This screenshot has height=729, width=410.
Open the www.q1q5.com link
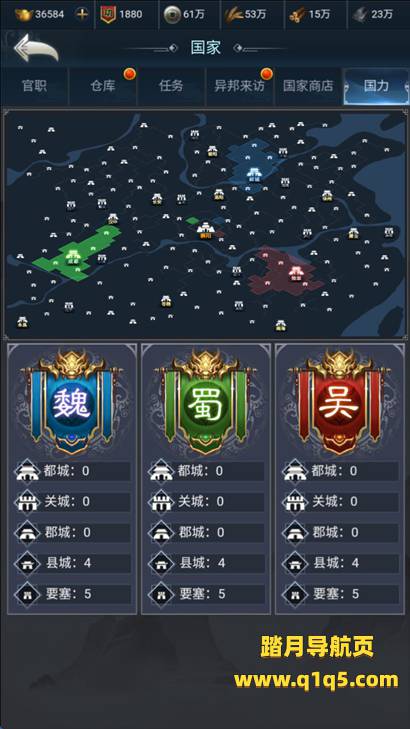pyautogui.click(x=316, y=680)
